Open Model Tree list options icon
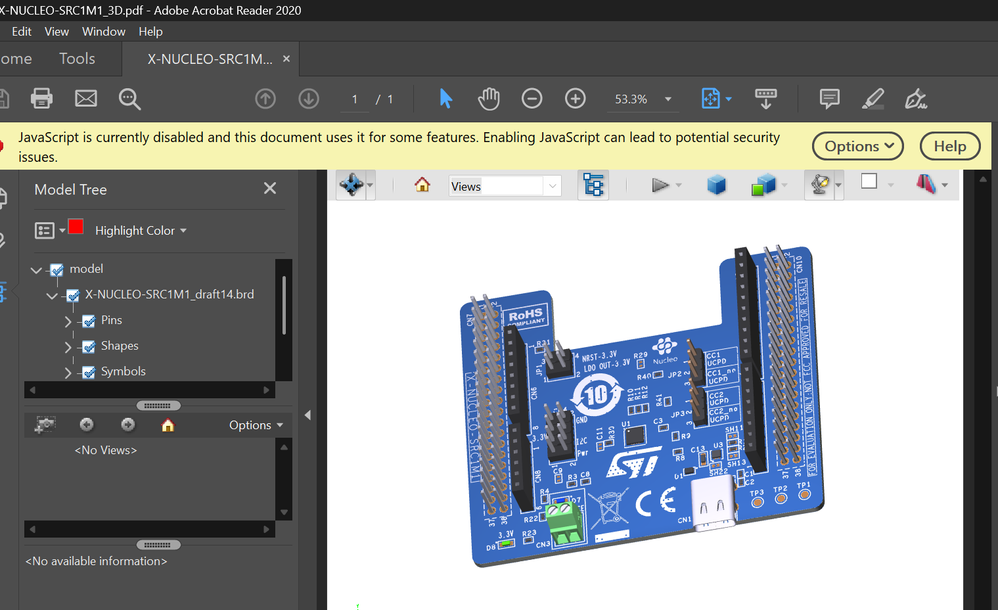 (44, 231)
